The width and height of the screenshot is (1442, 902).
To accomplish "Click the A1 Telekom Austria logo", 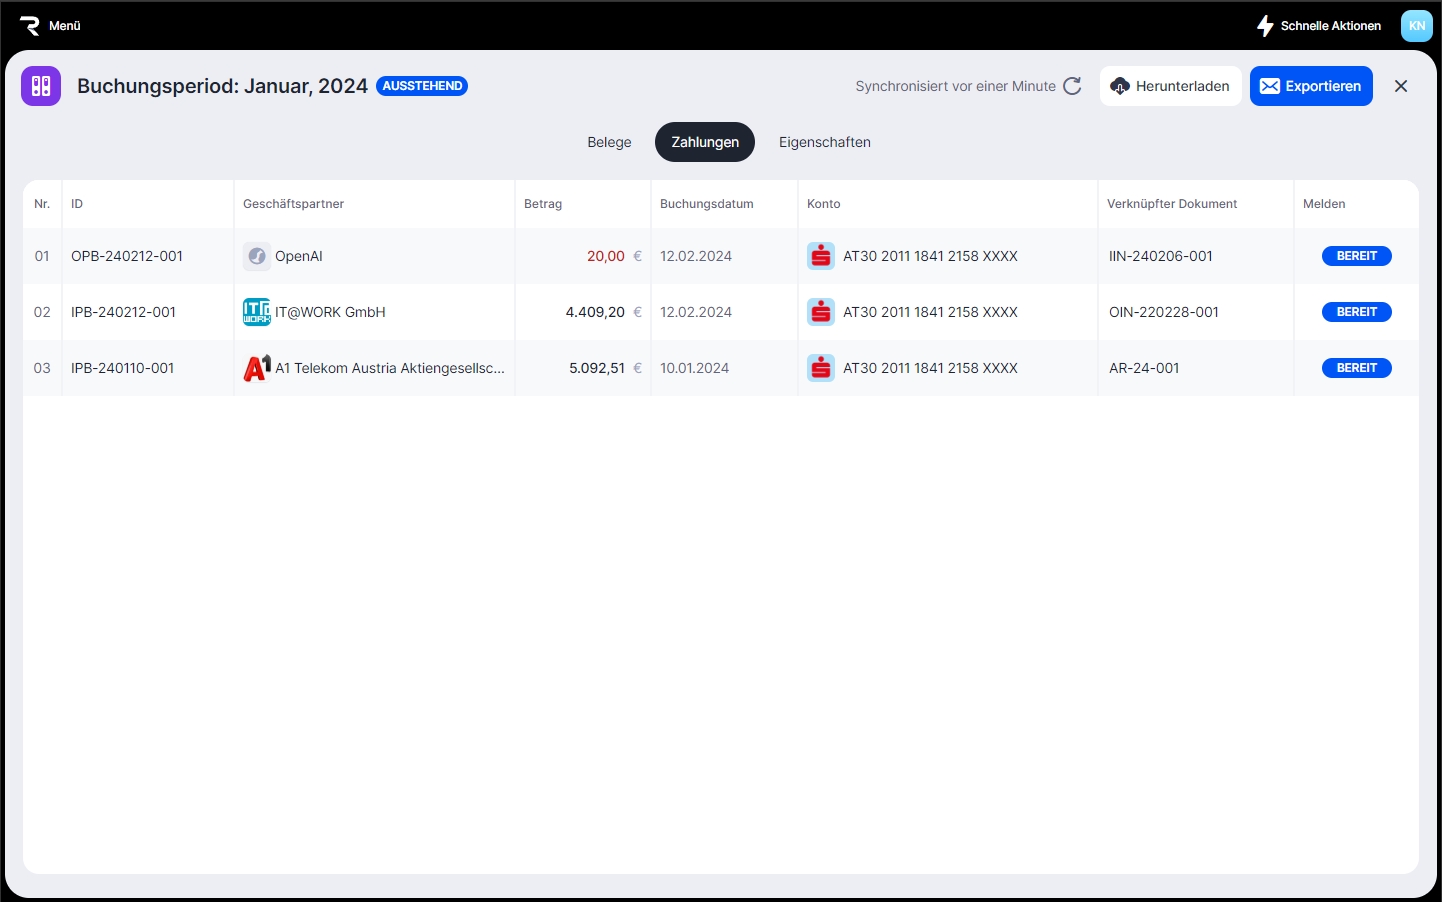I will click(257, 368).
